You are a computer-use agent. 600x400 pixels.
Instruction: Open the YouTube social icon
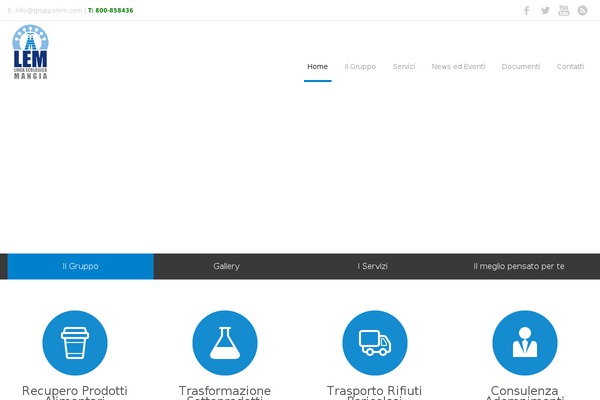tap(564, 10)
